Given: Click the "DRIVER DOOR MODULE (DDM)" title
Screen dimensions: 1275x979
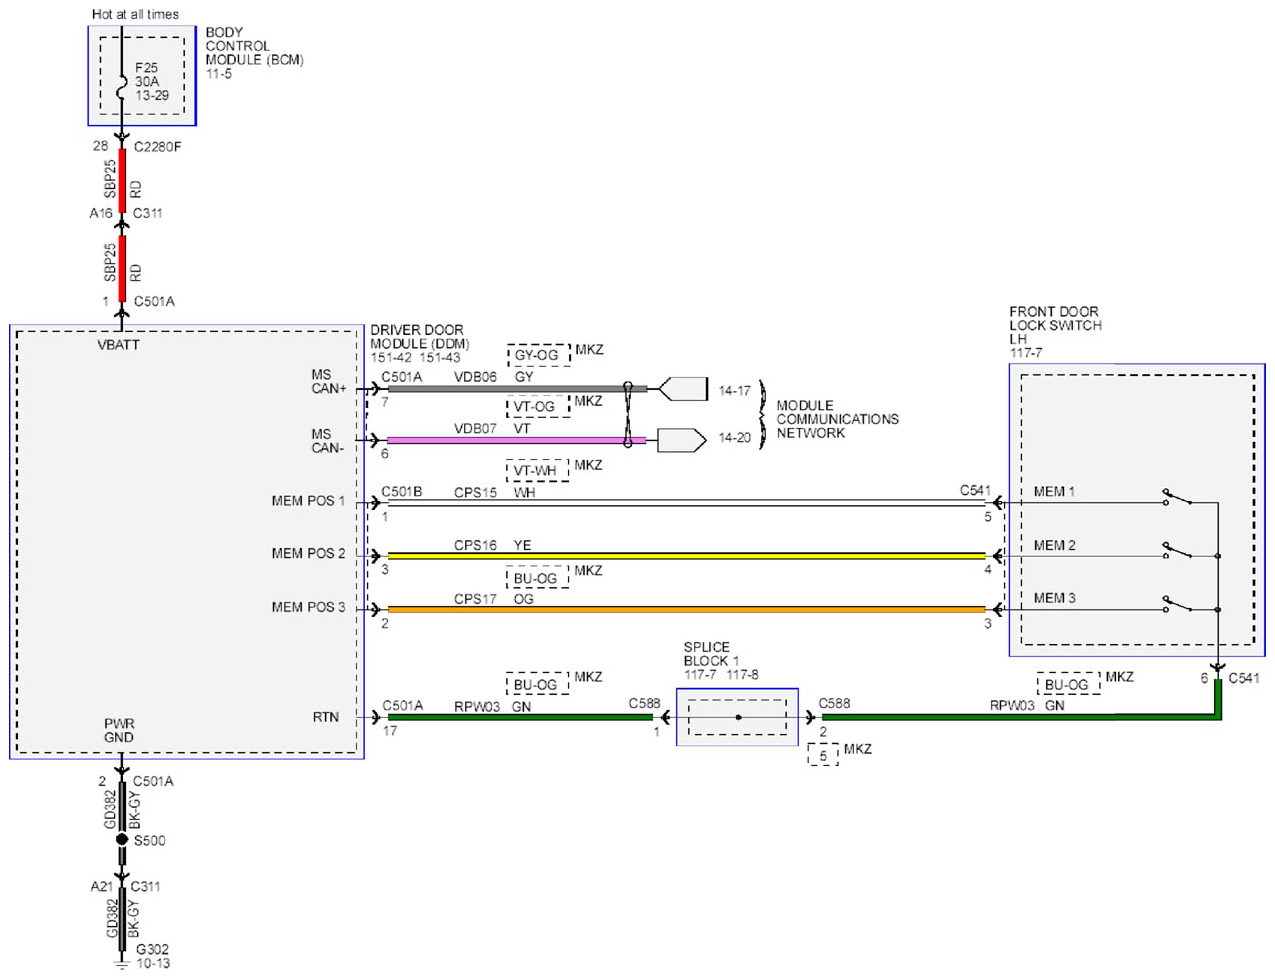Looking at the screenshot, I should point(419,337).
